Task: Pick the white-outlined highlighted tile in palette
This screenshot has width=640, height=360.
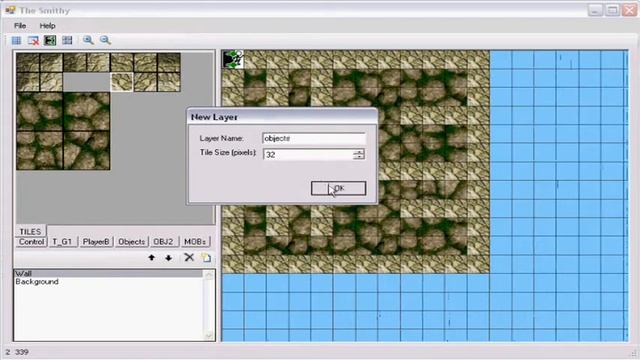Action: pyautogui.click(x=122, y=82)
